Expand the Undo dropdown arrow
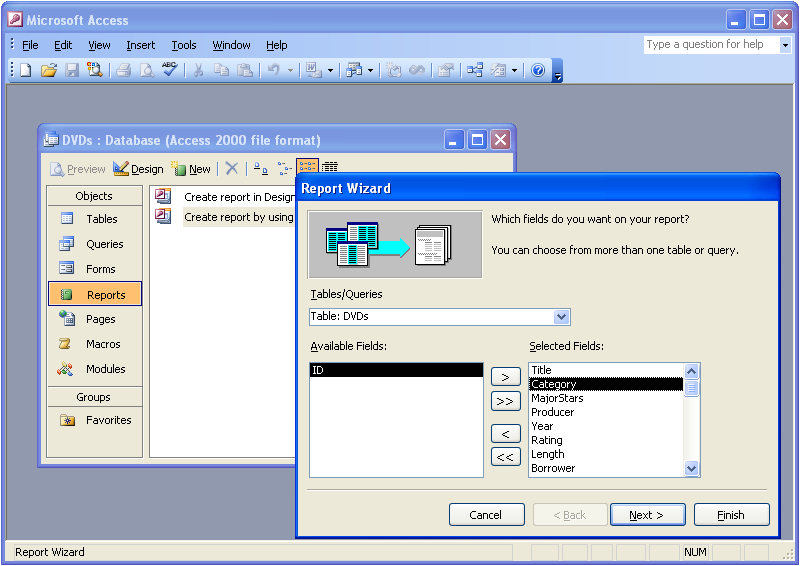 (x=290, y=70)
